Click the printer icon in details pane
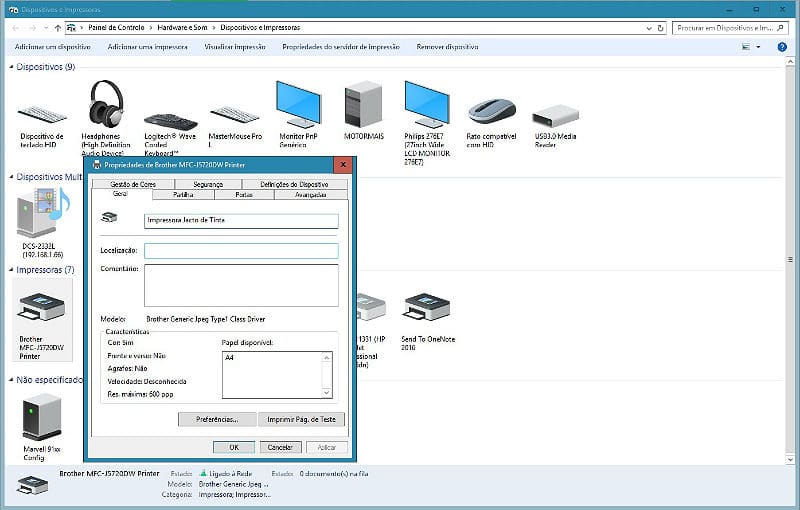 point(32,484)
